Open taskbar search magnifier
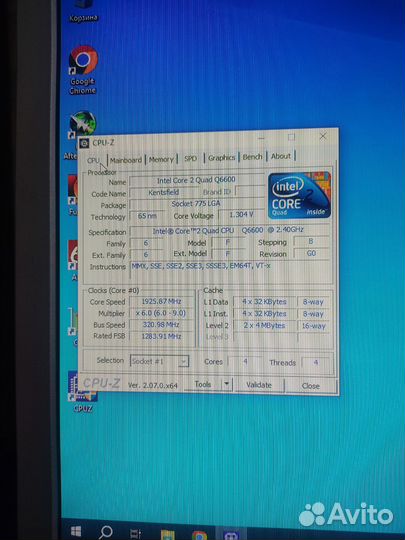This screenshot has width=405, height=540. (x=105, y=532)
